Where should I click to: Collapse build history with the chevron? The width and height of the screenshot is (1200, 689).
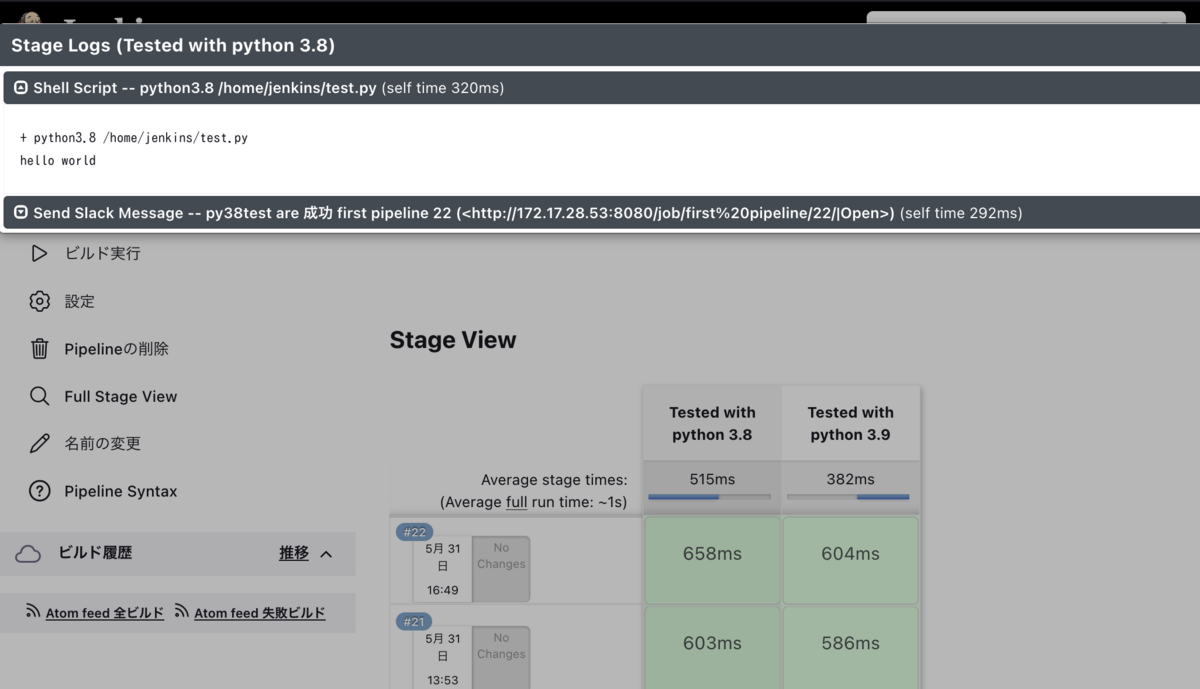(x=326, y=554)
